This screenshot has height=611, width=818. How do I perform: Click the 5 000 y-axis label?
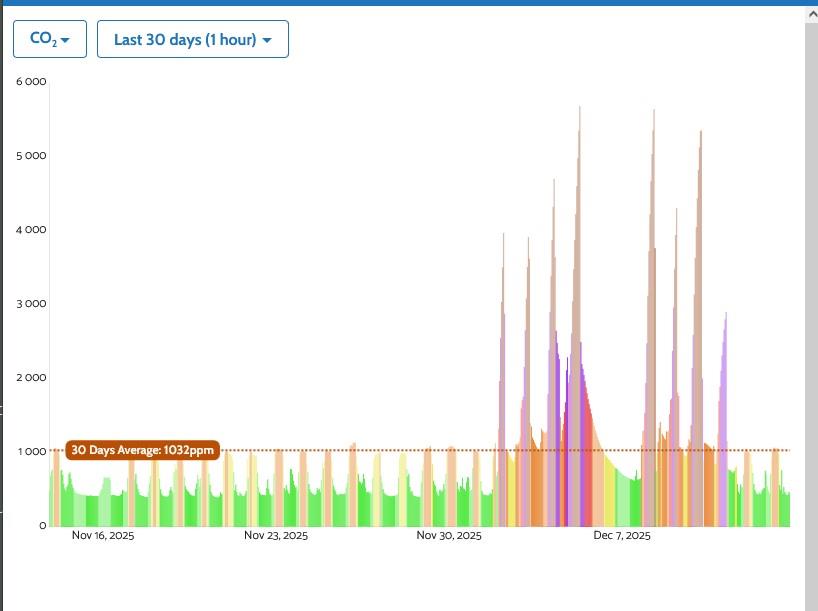pyautogui.click(x=31, y=155)
